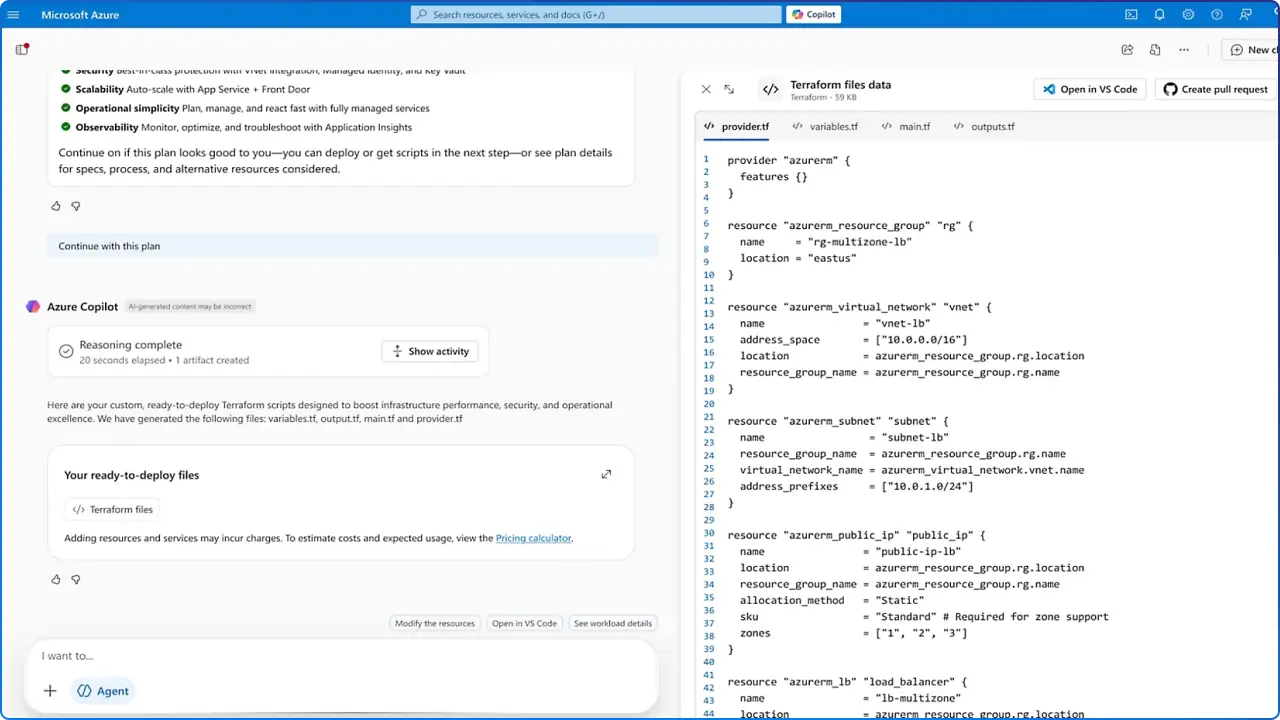Expand the Terraform files artifact panel
This screenshot has height=720, width=1280.
click(606, 473)
